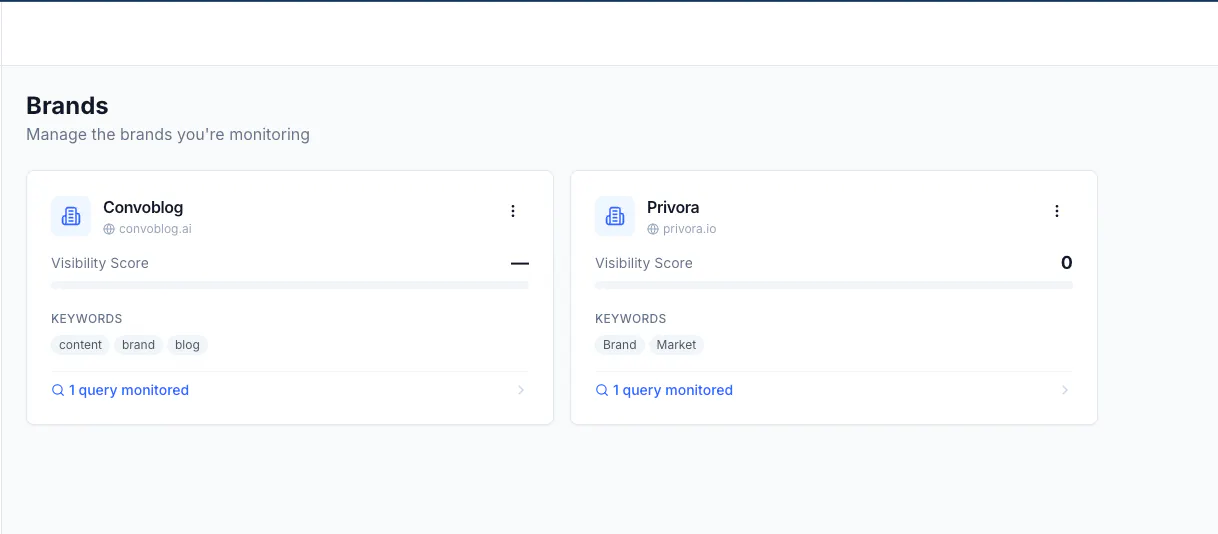Click the Convoblog brand building icon
This screenshot has height=534, width=1218.
71,216
